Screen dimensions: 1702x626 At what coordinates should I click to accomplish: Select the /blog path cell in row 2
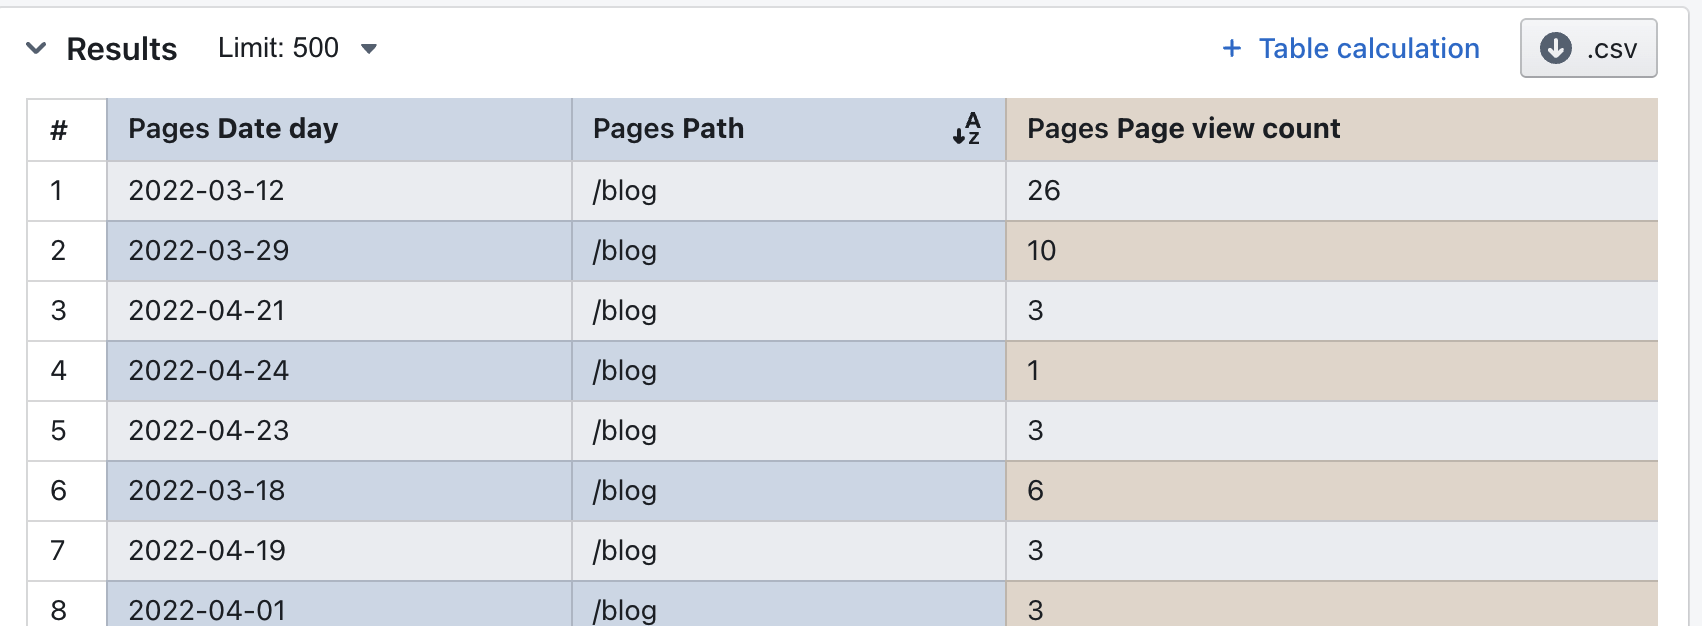click(x=625, y=250)
